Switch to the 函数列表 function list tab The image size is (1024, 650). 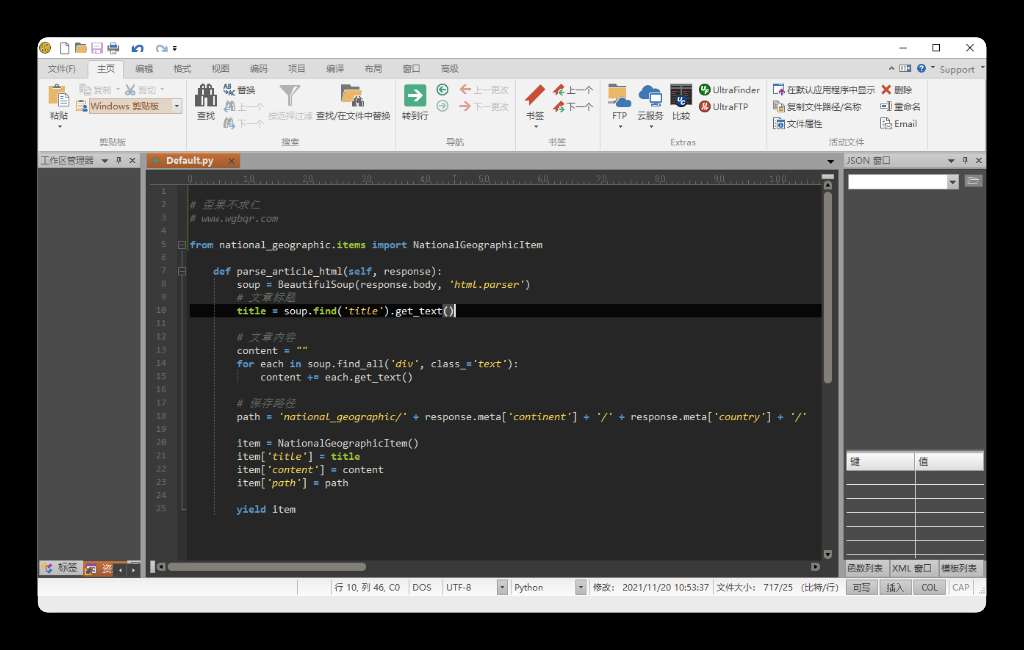coord(865,568)
